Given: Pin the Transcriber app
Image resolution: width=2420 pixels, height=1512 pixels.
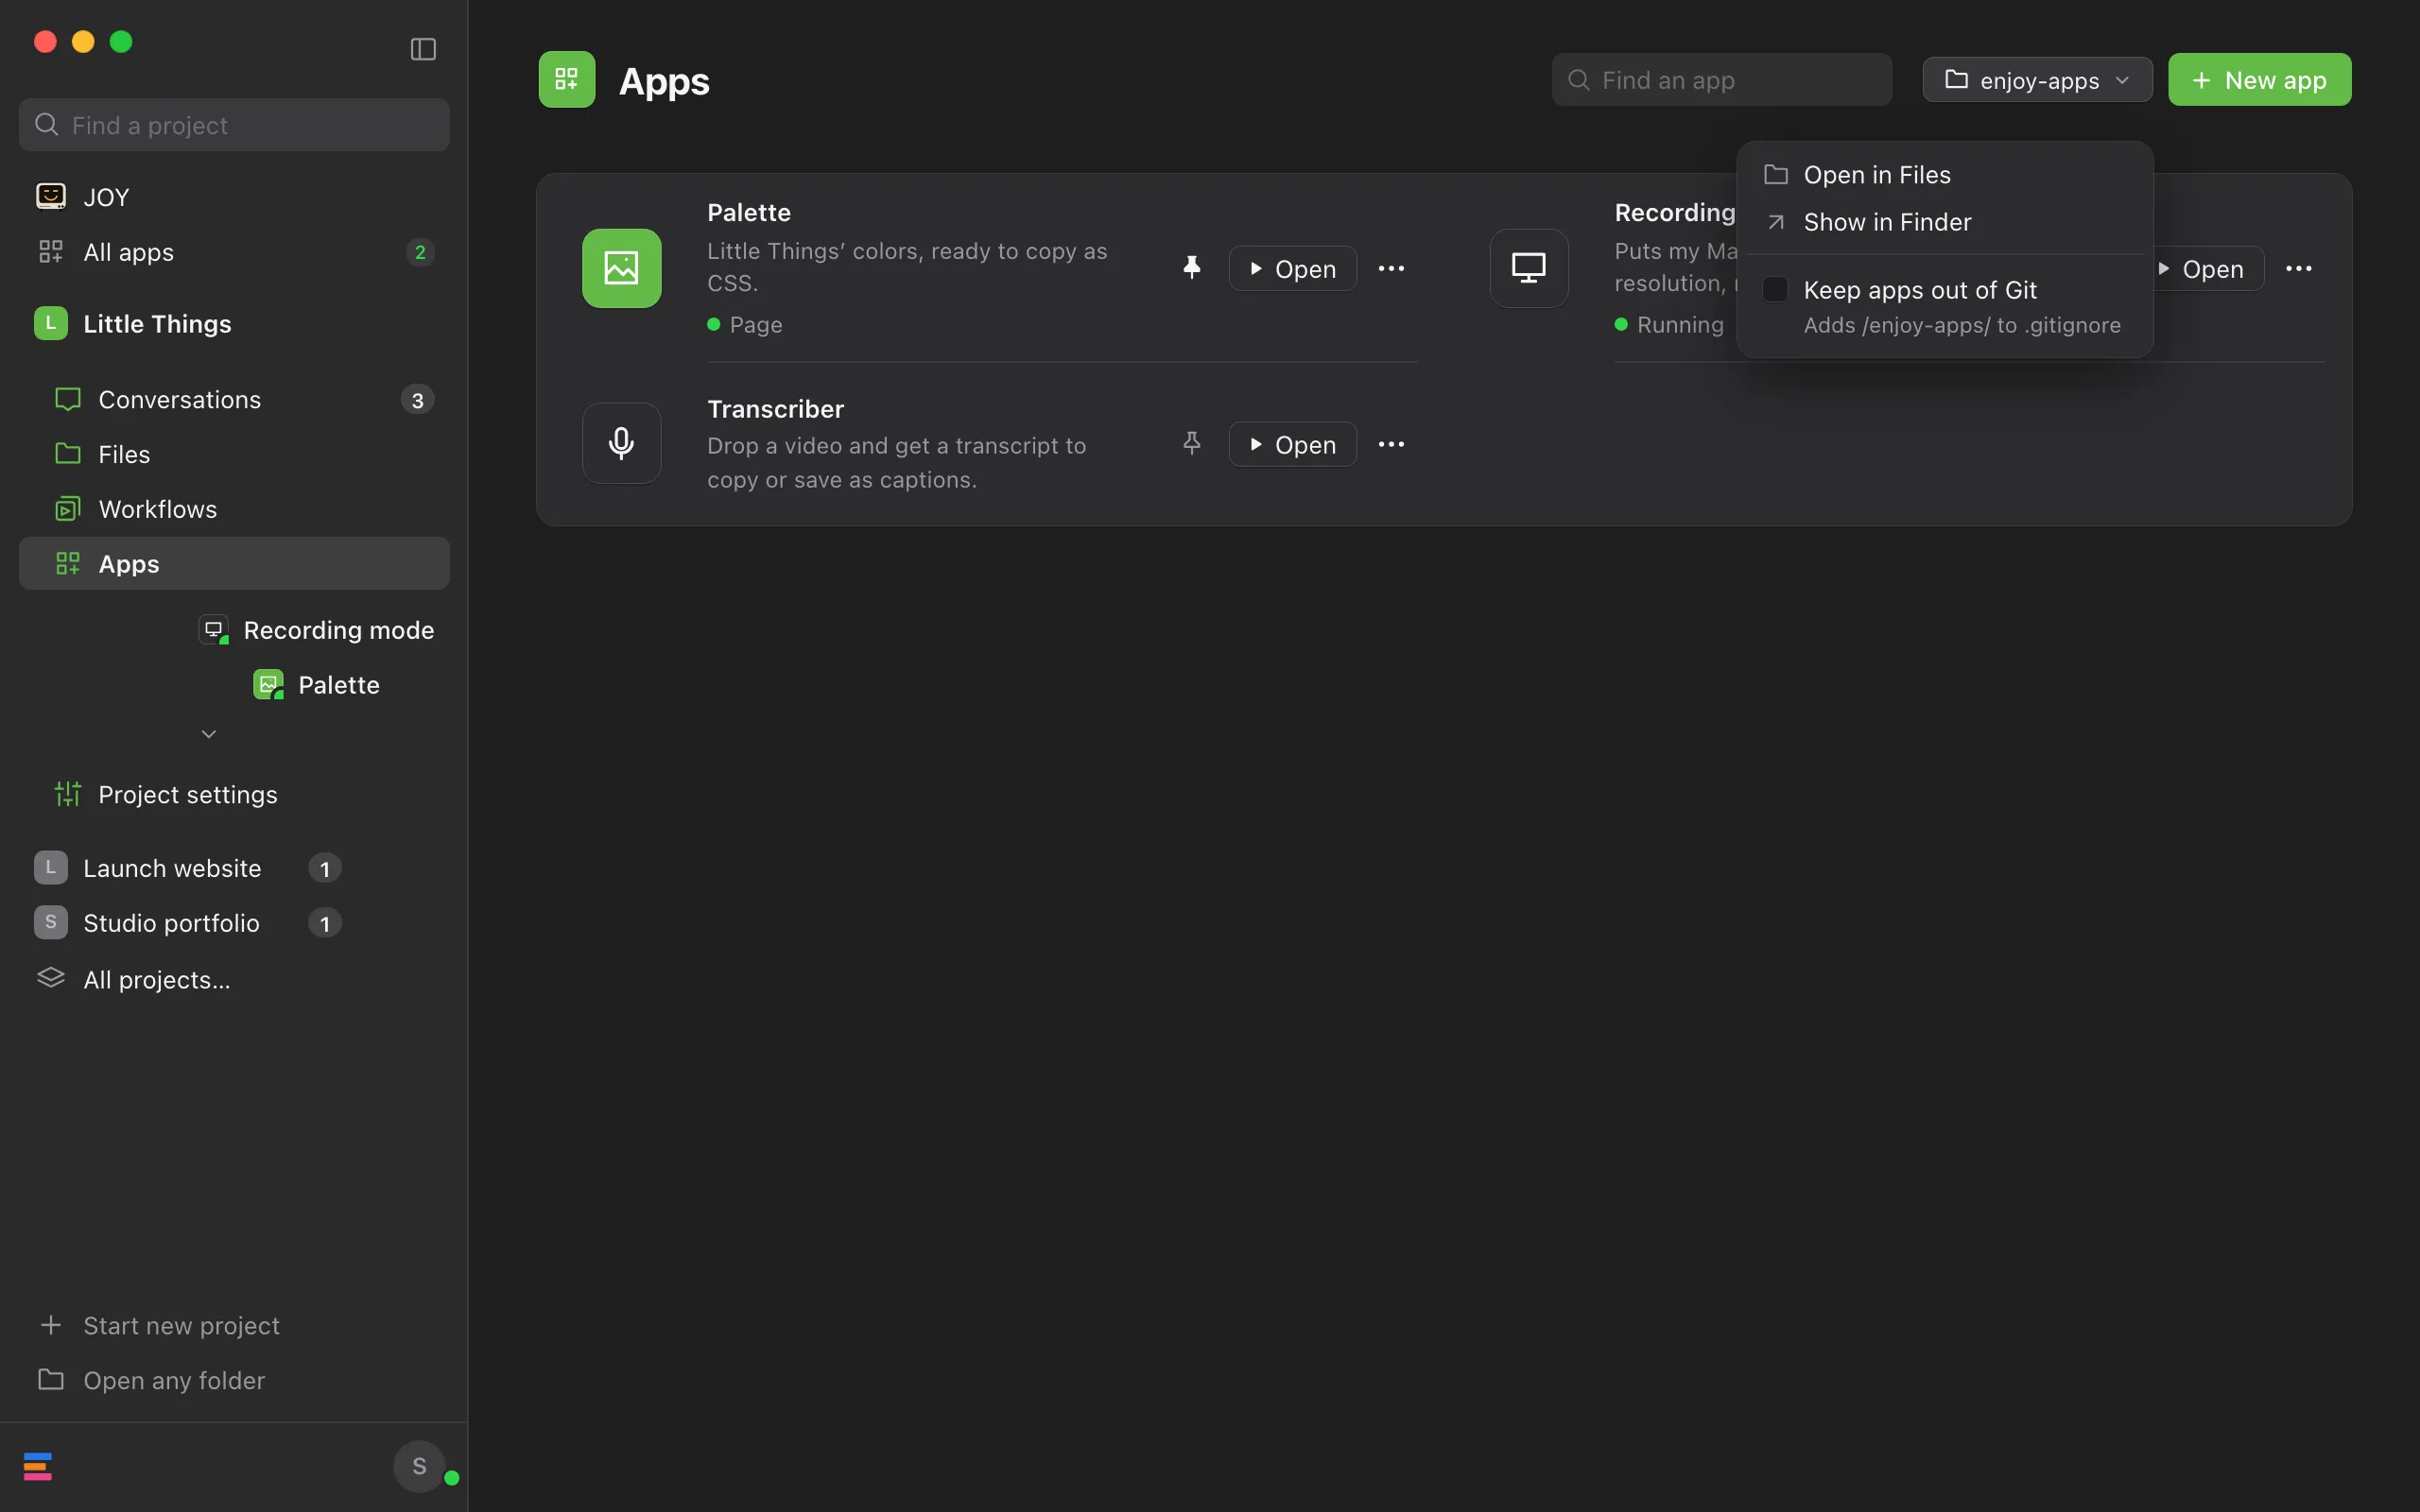Looking at the screenshot, I should [1191, 443].
